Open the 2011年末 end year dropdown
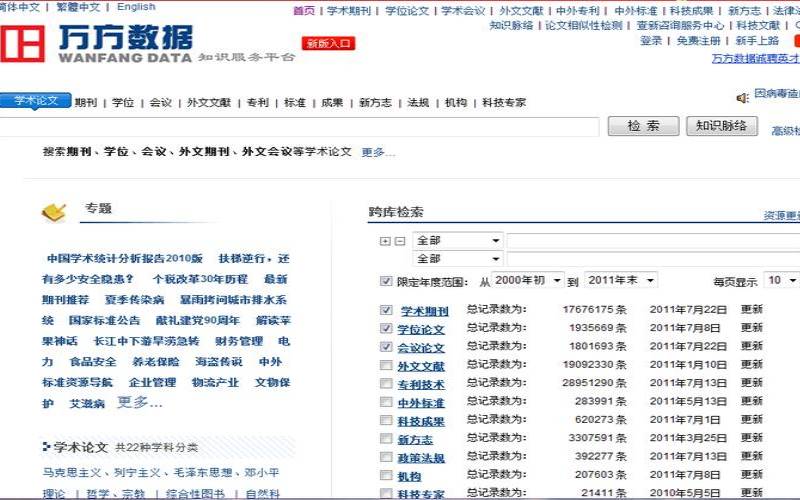 (x=620, y=280)
